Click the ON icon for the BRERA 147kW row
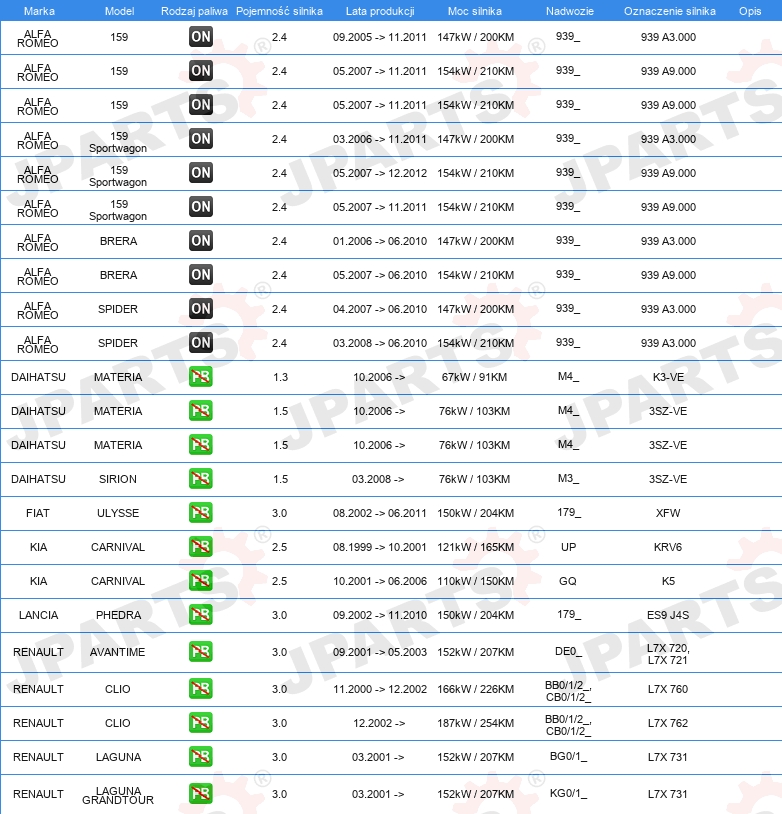Viewport: 782px width, 814px height. [201, 241]
